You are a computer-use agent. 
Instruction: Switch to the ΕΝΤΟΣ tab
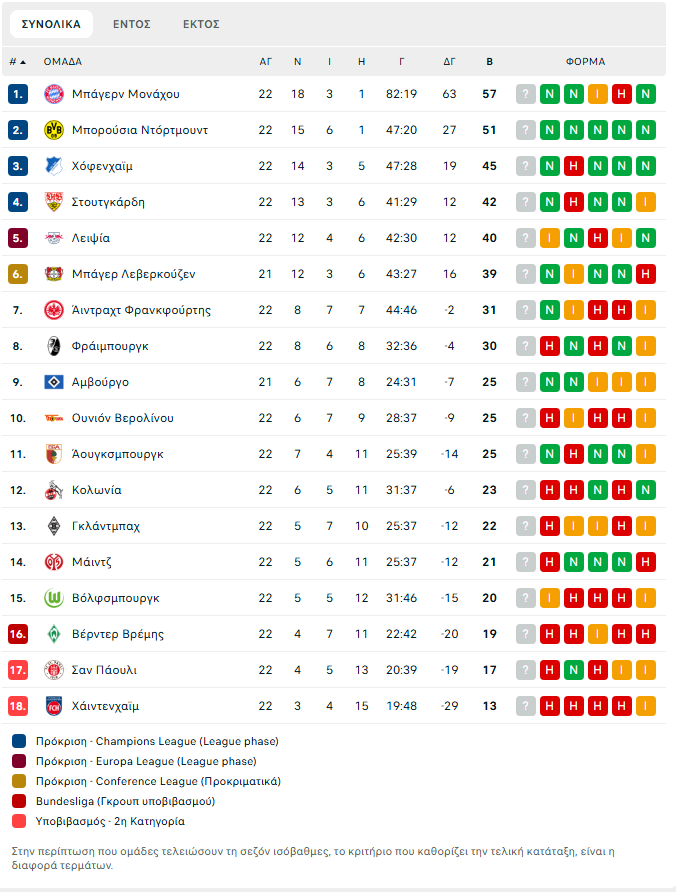coord(132,24)
